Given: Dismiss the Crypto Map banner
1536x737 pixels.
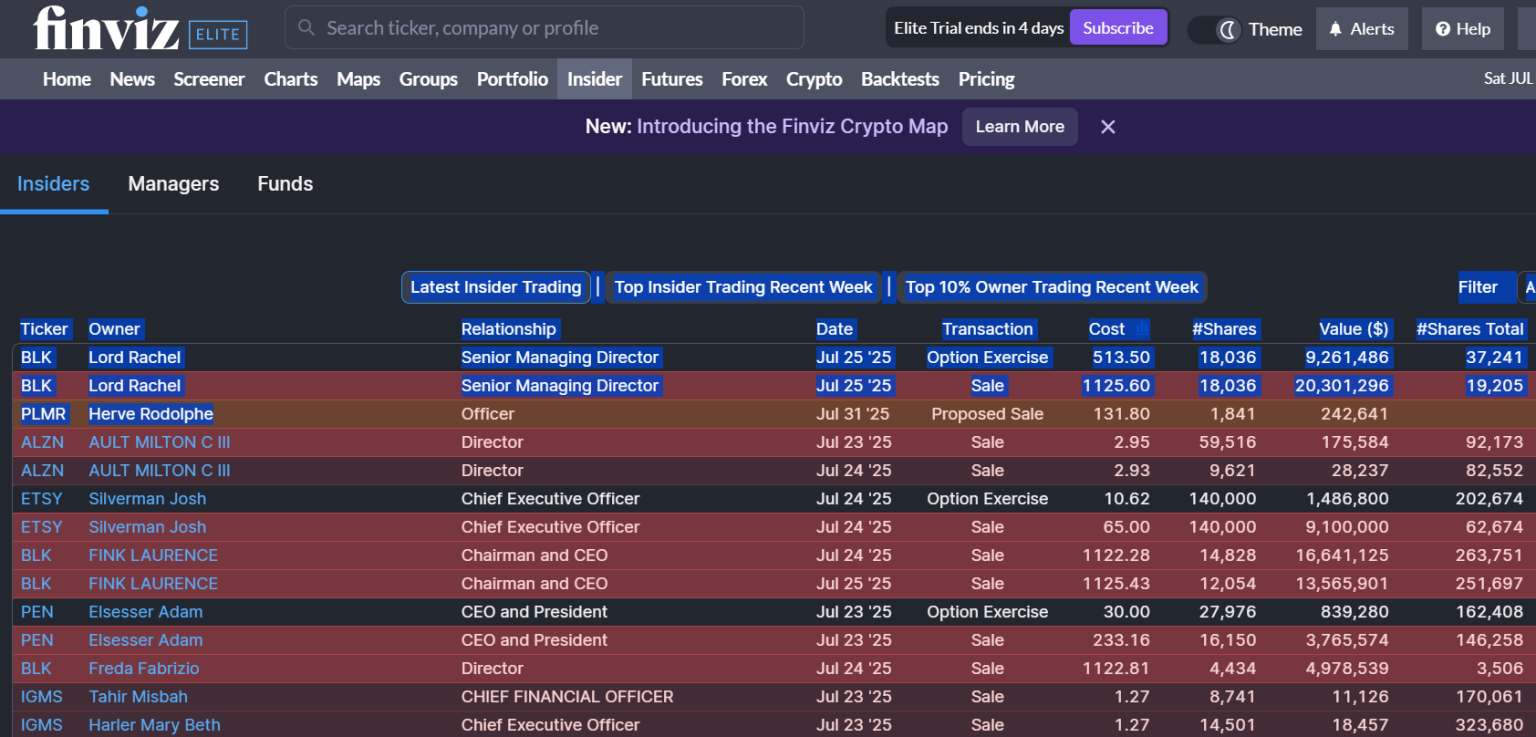Looking at the screenshot, I should [1107, 126].
